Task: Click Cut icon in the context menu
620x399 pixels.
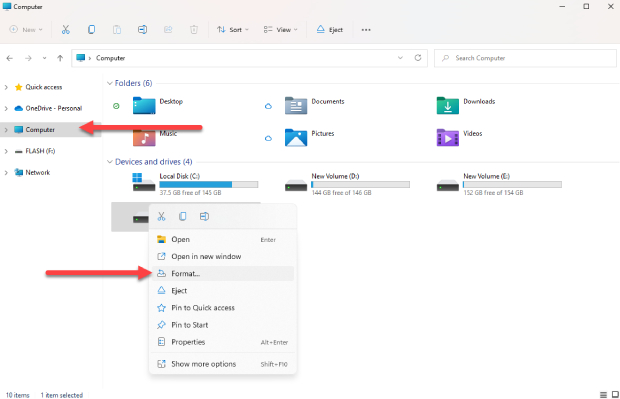Action: point(161,217)
